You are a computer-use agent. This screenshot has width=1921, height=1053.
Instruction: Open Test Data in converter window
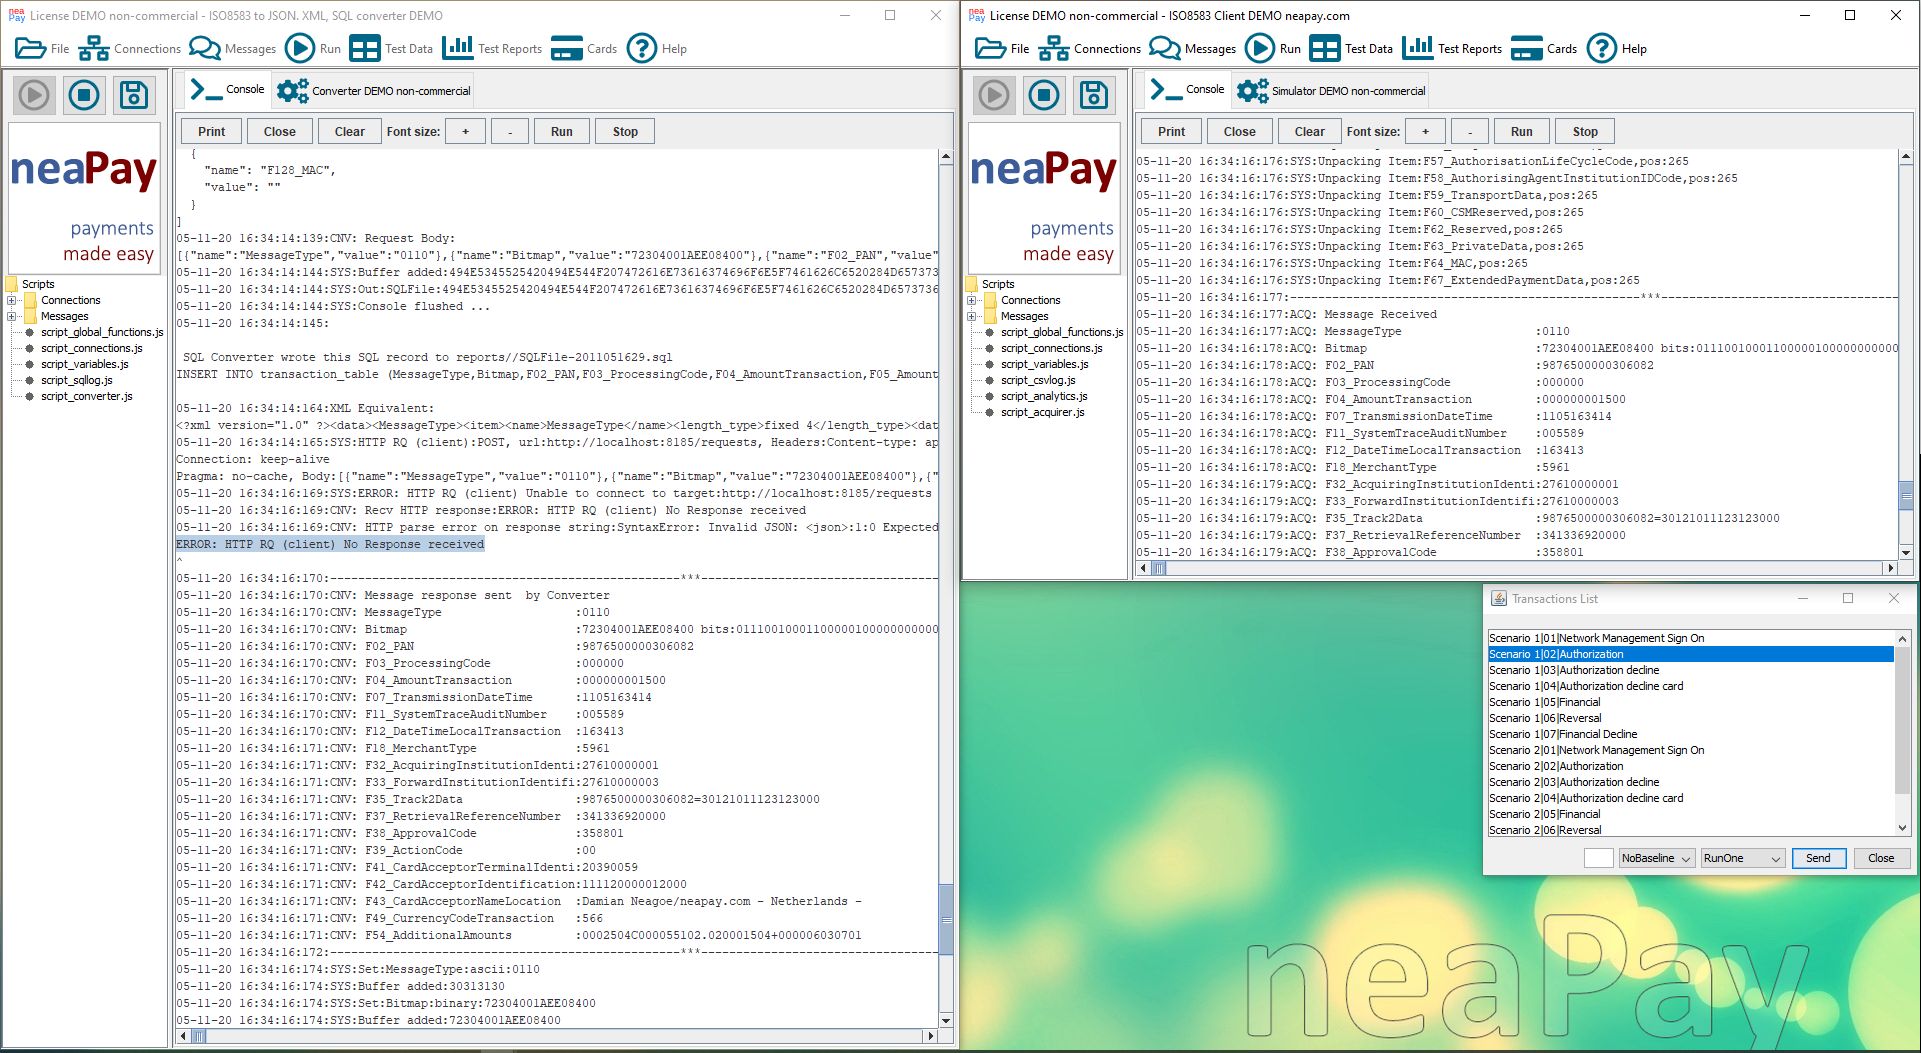pyautogui.click(x=391, y=48)
